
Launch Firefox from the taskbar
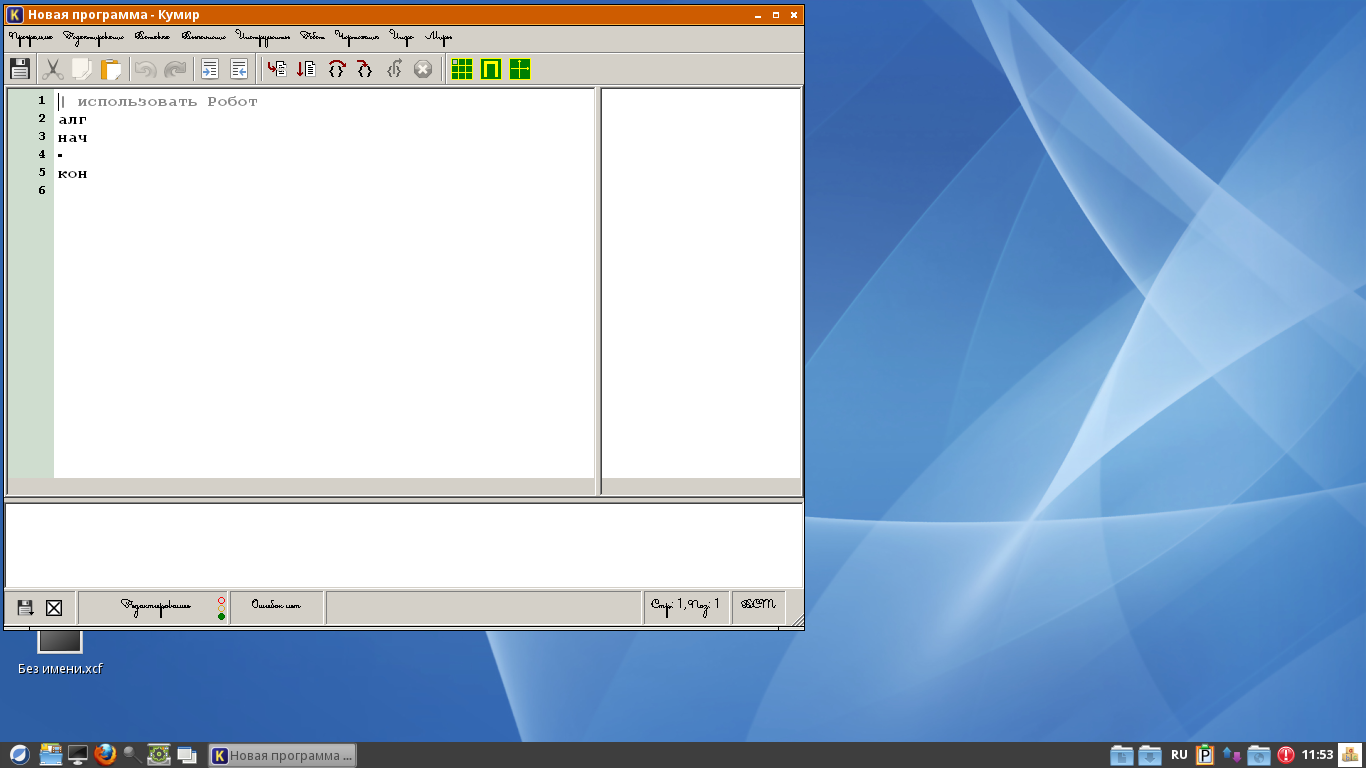[x=105, y=755]
